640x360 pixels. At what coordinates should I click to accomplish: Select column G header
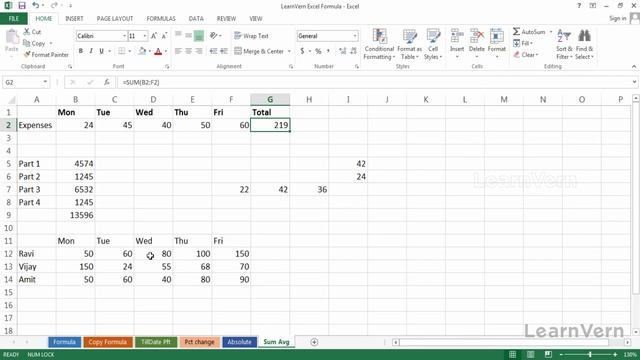[270, 99]
